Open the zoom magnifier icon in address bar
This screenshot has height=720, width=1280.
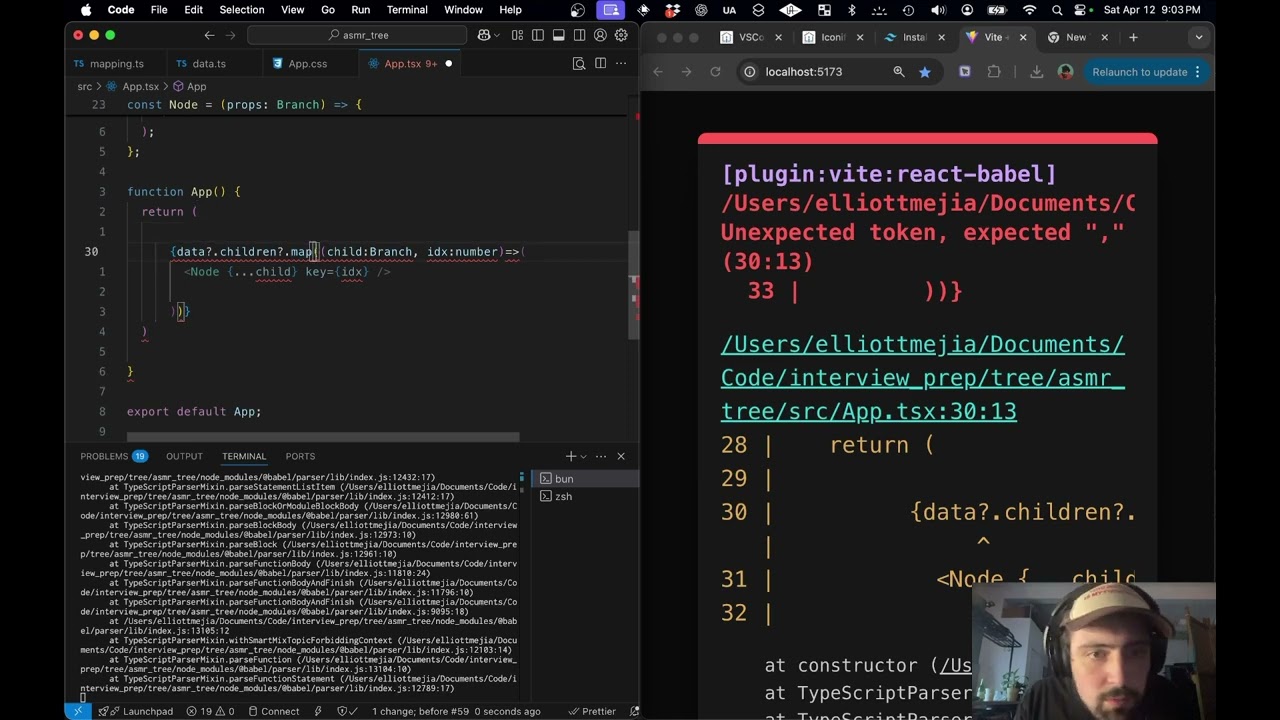tap(899, 72)
